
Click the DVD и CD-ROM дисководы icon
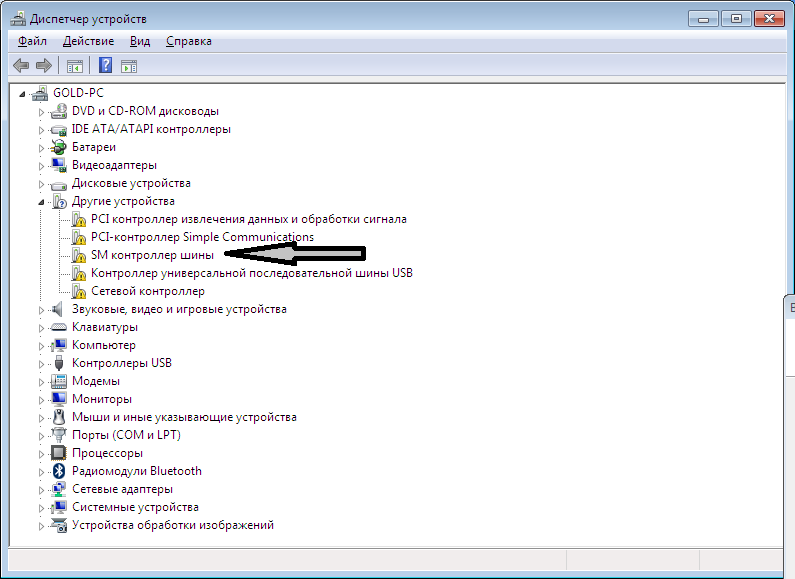[59, 111]
